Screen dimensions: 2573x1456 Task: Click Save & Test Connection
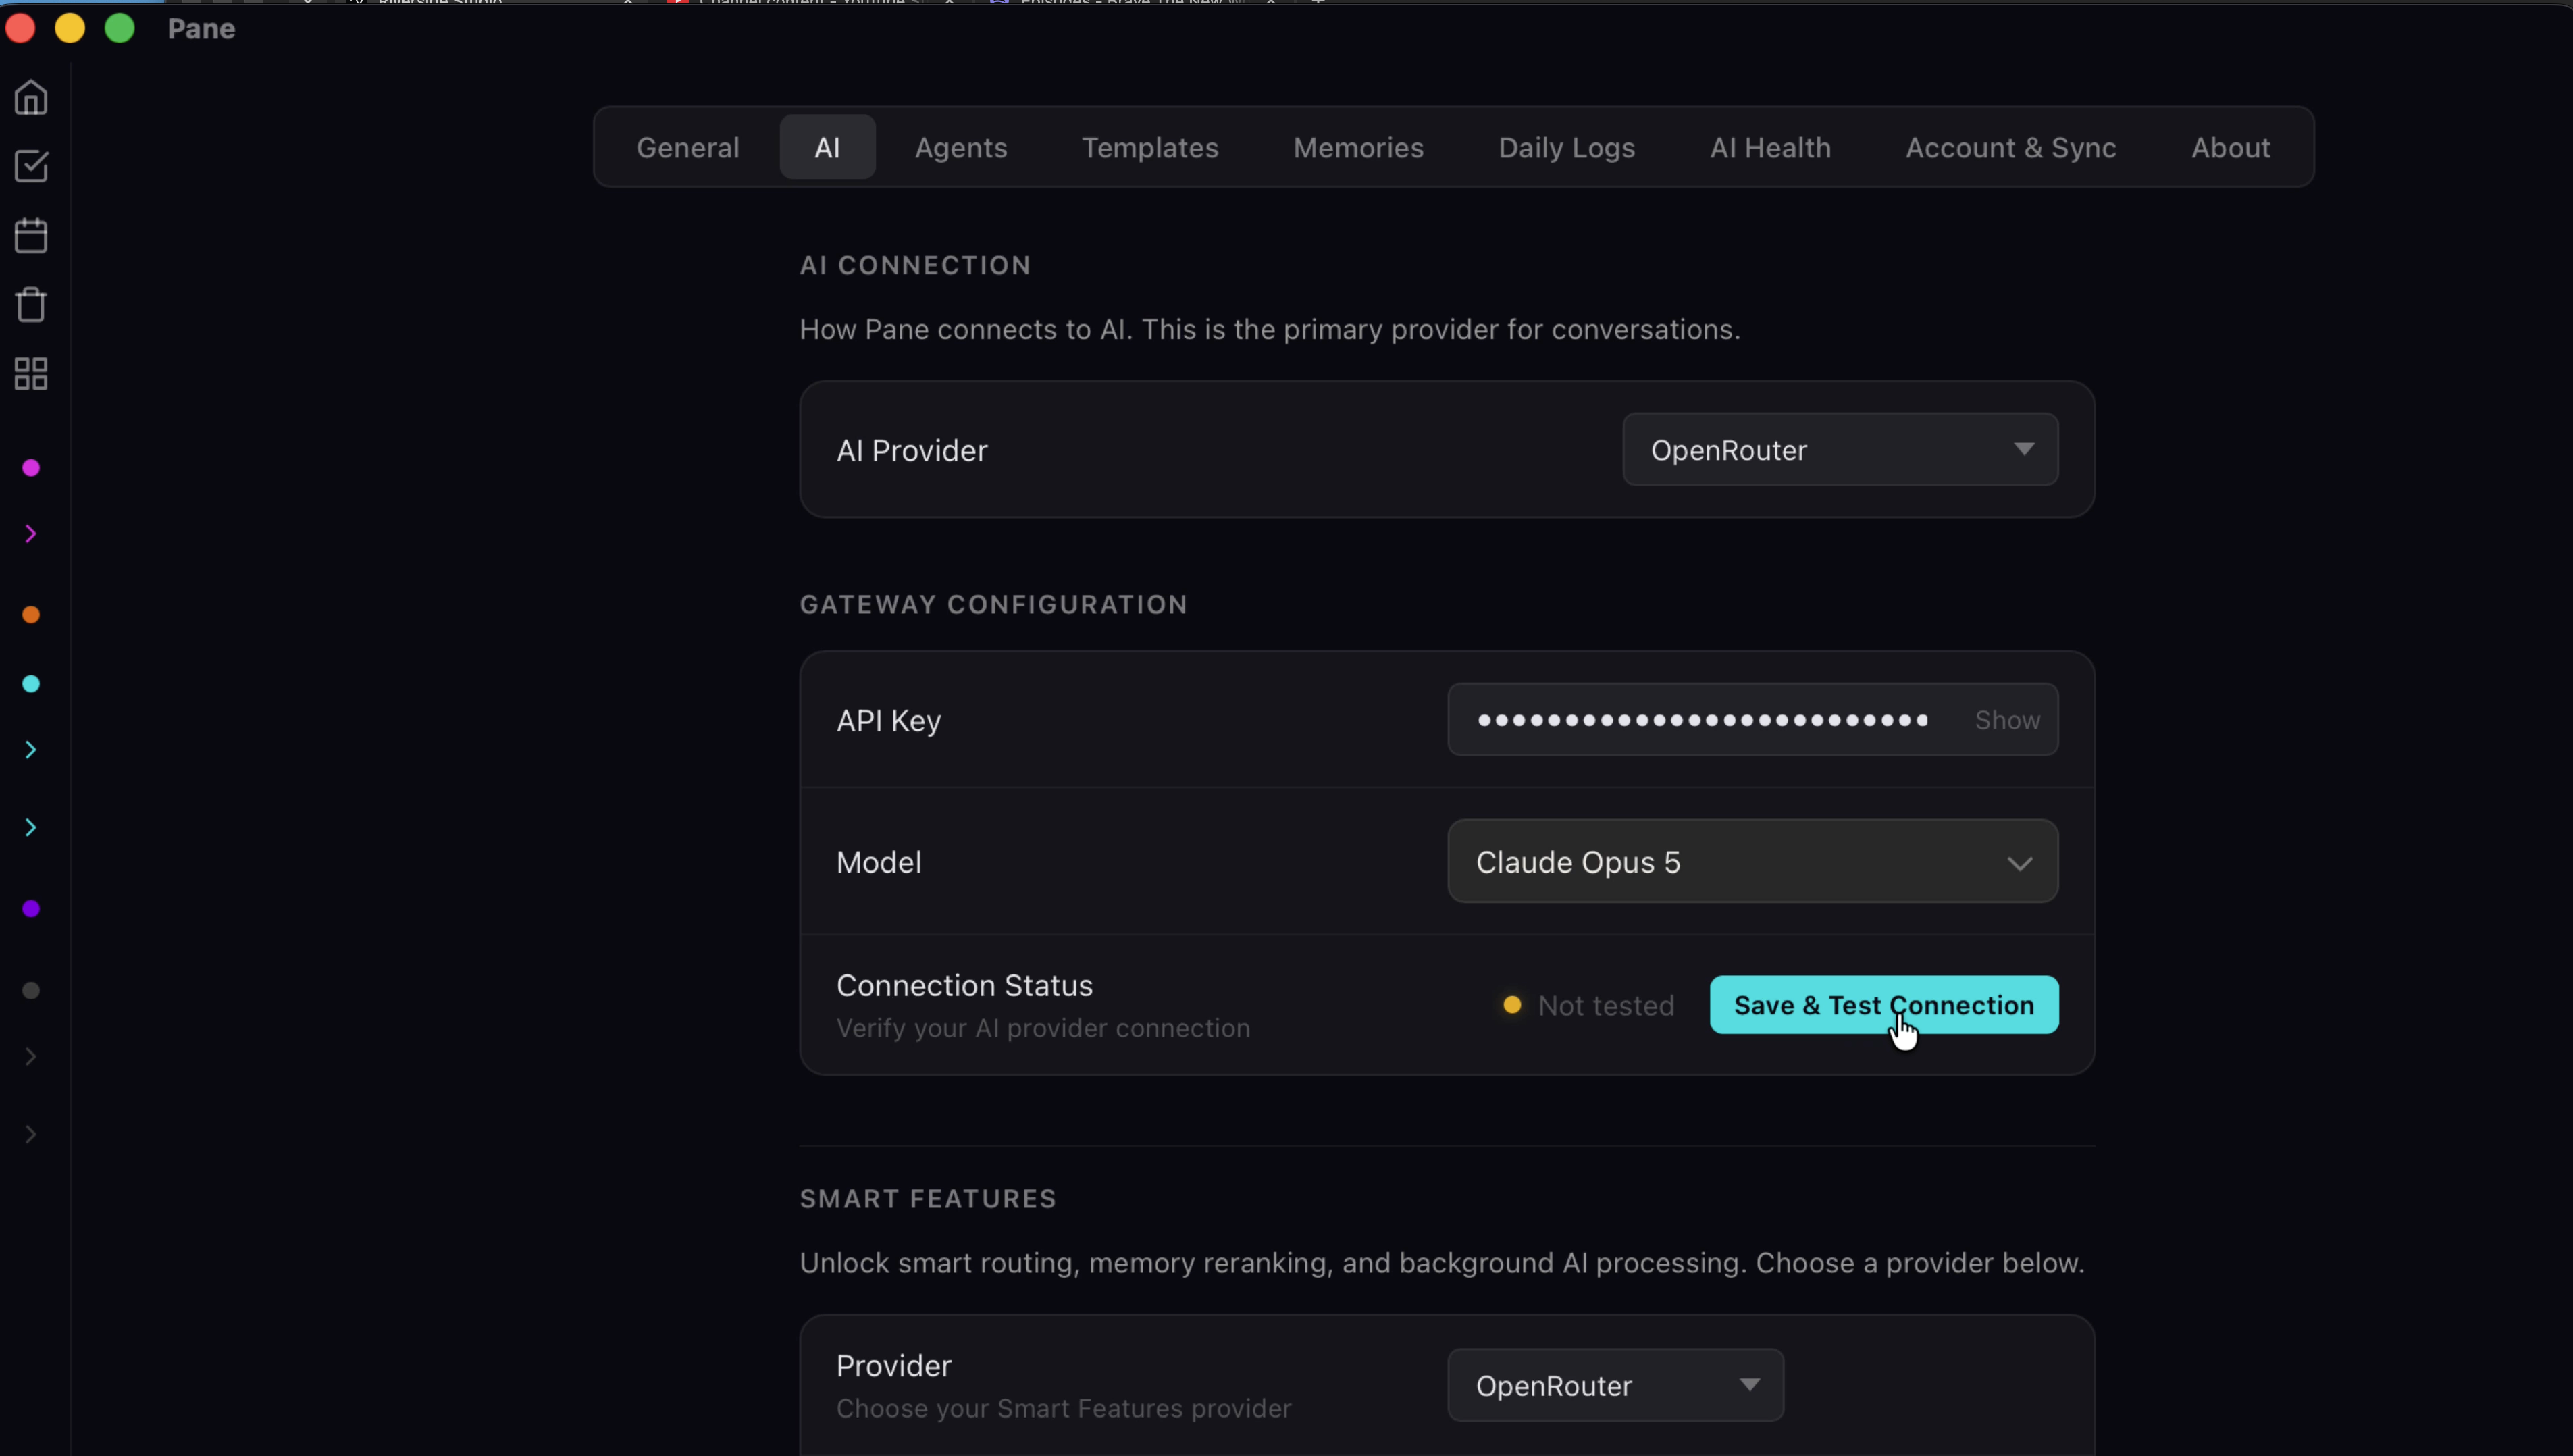(1884, 1005)
